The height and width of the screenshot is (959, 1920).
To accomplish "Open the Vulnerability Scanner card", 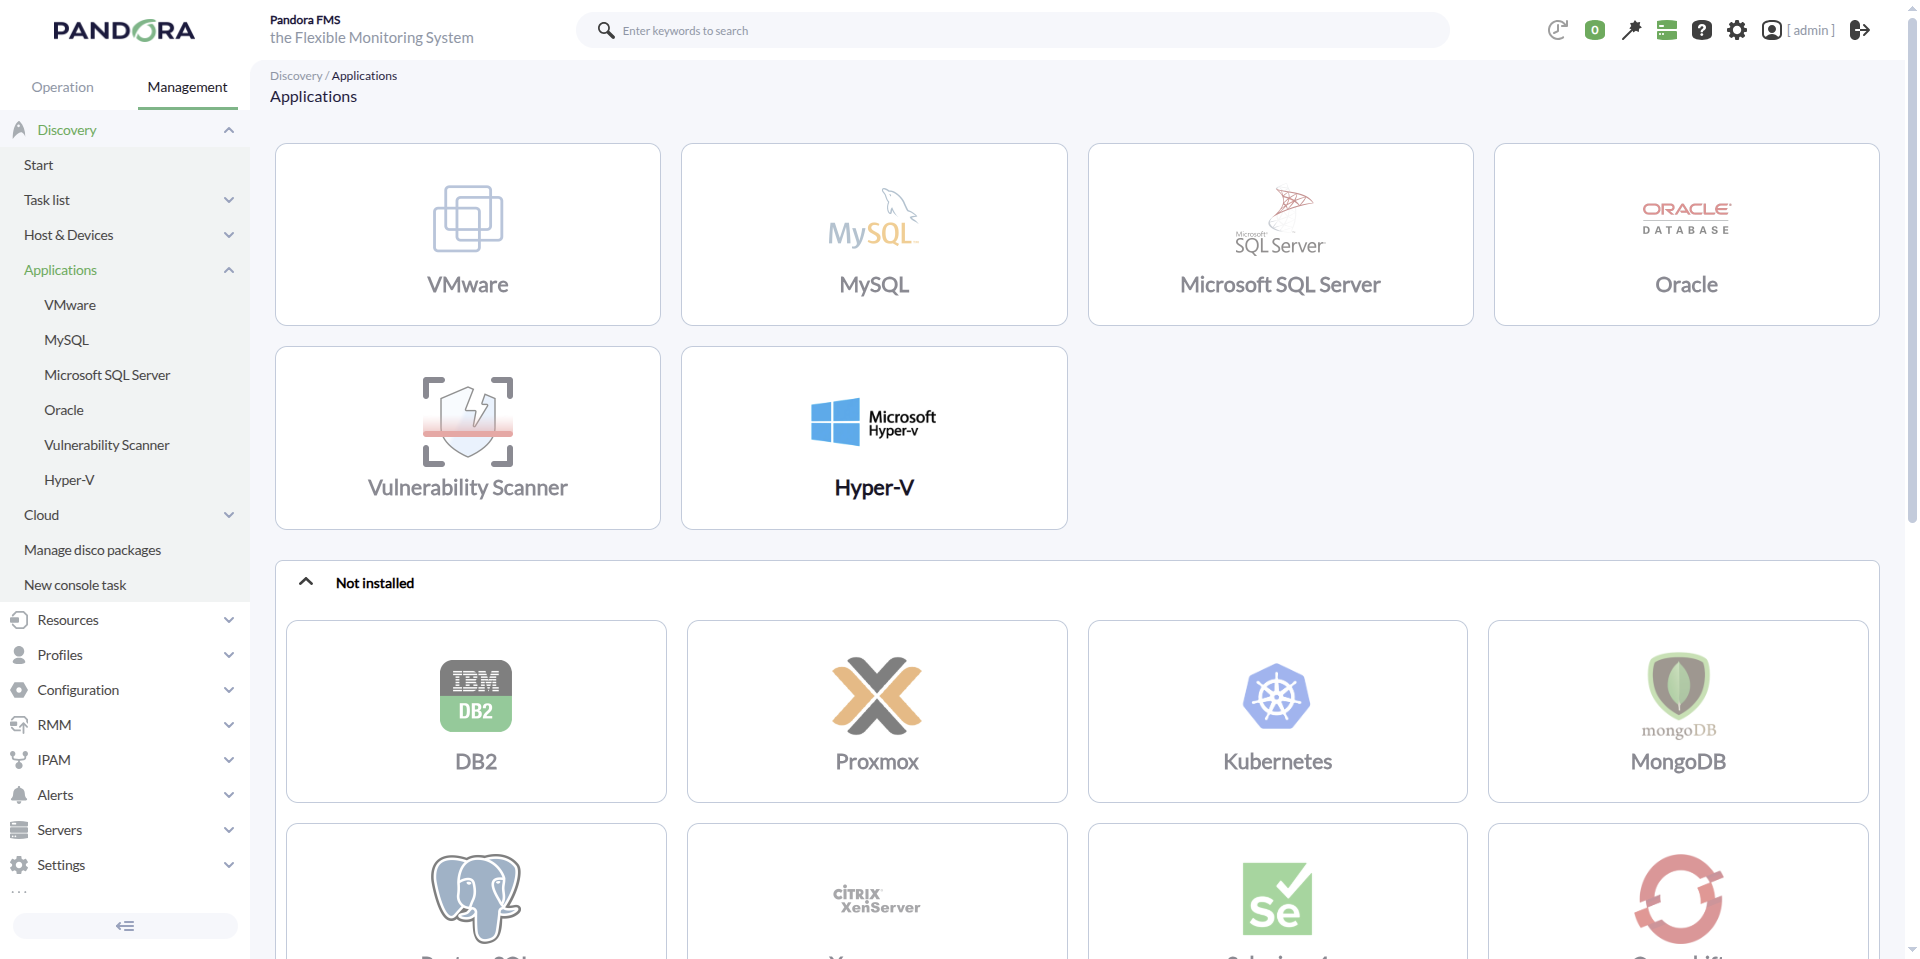I will click(x=468, y=438).
